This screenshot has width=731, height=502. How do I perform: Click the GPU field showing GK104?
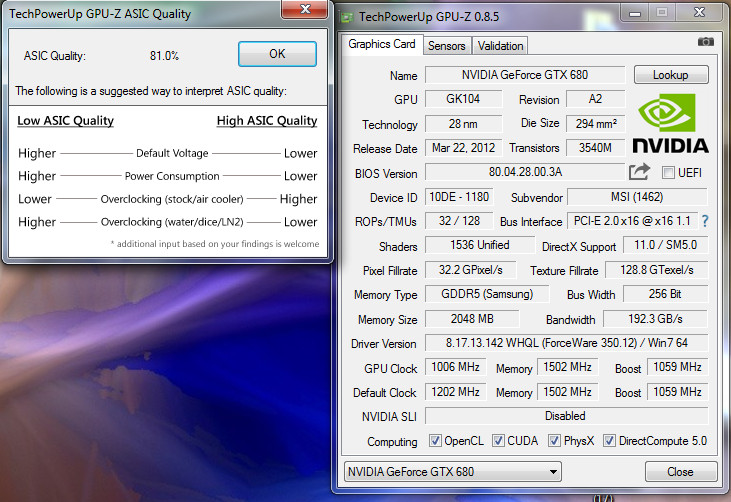[463, 99]
